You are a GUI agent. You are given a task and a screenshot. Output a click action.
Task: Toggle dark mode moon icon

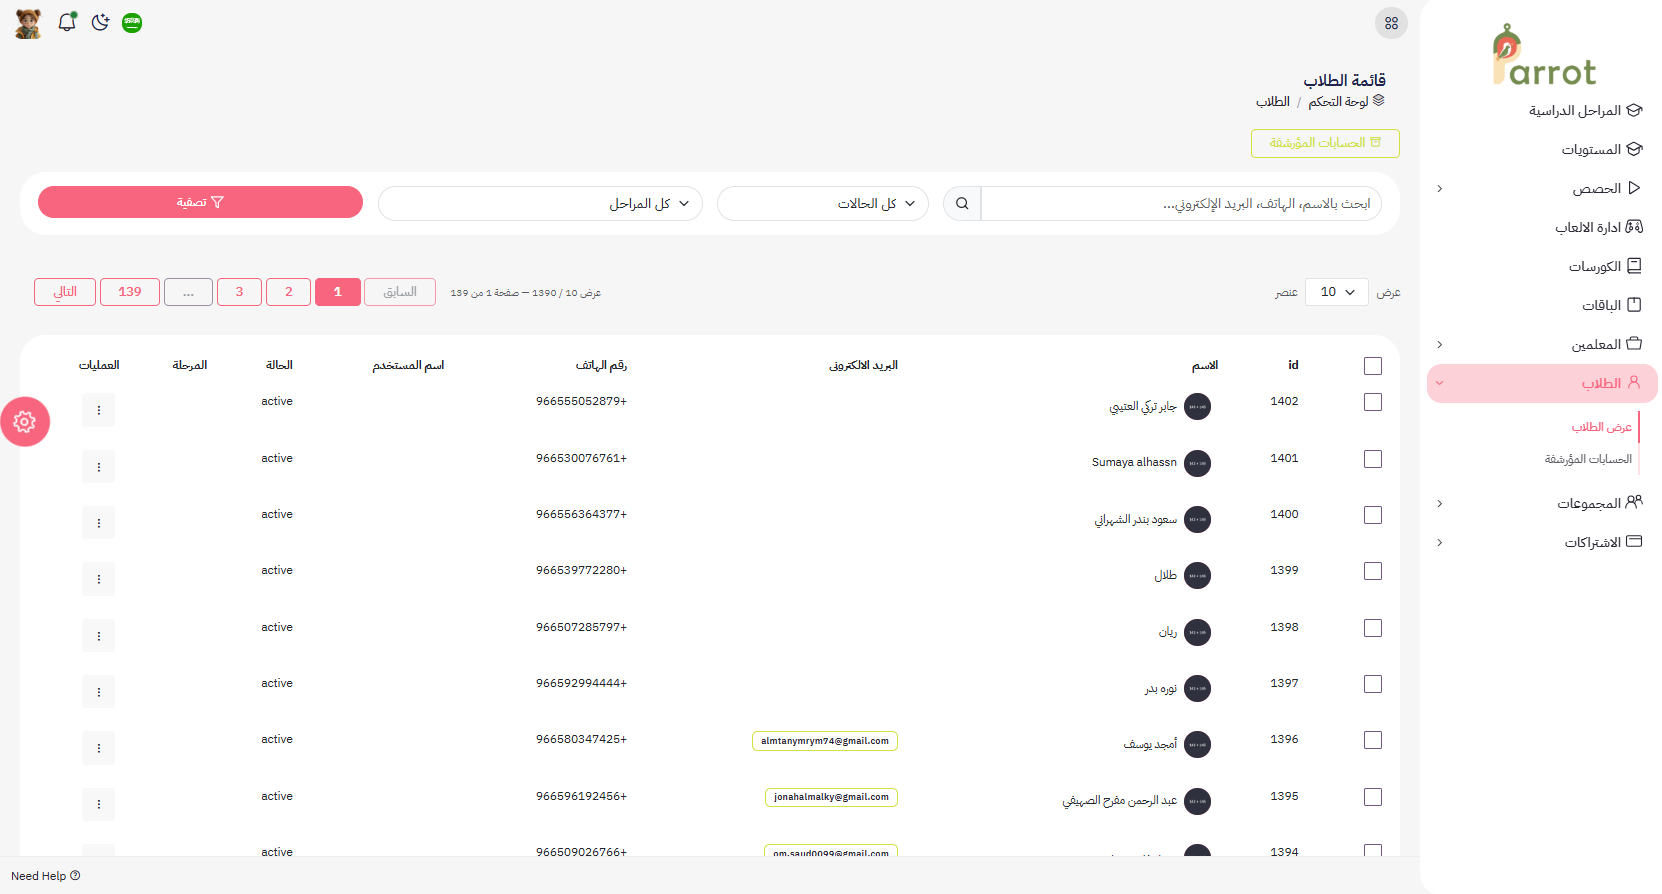[100, 22]
